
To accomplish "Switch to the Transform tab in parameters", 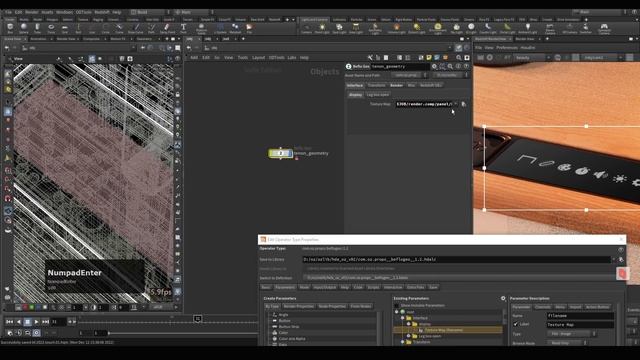I will pyautogui.click(x=376, y=85).
